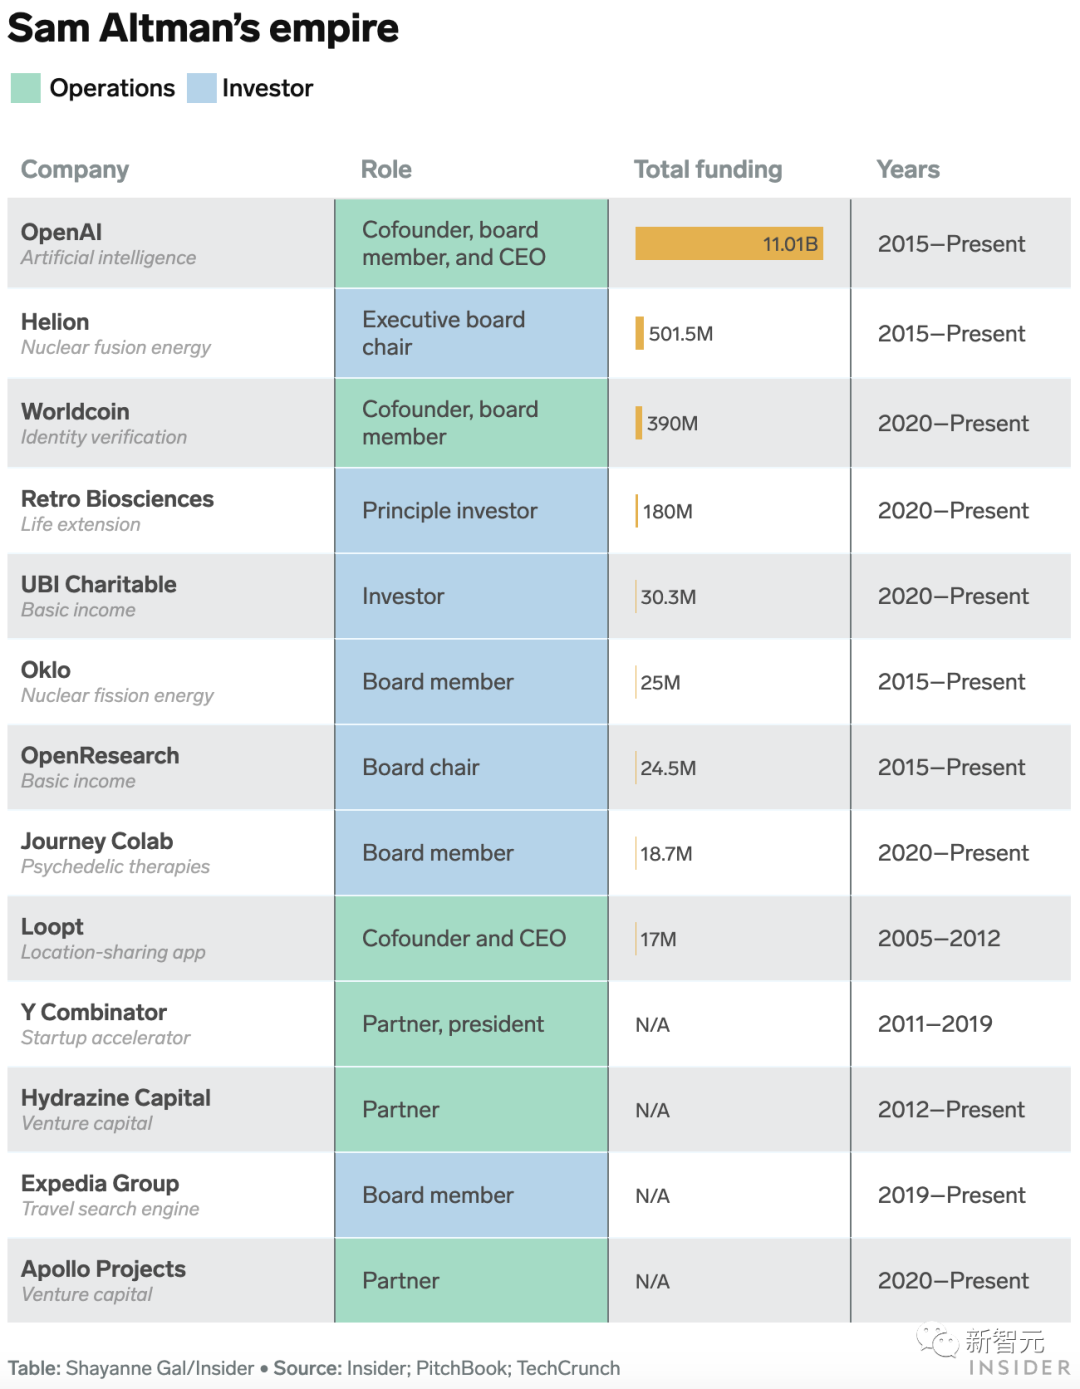Click Worldcoin's 390M funding bar

click(x=639, y=423)
